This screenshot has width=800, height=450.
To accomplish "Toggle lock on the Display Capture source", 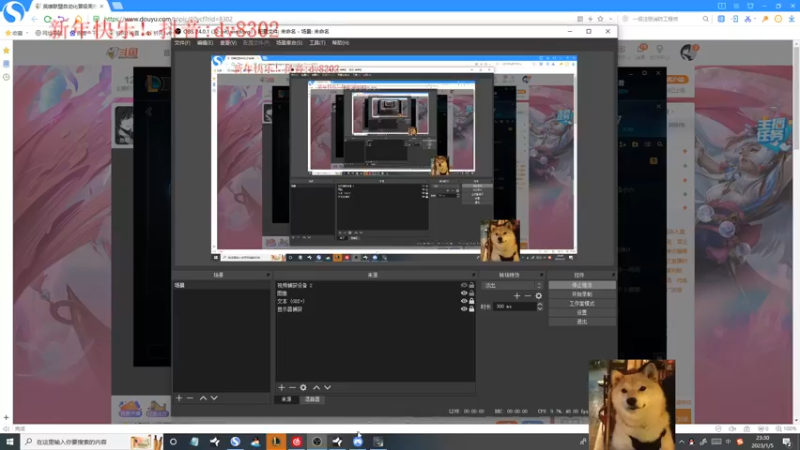I will coord(471,309).
